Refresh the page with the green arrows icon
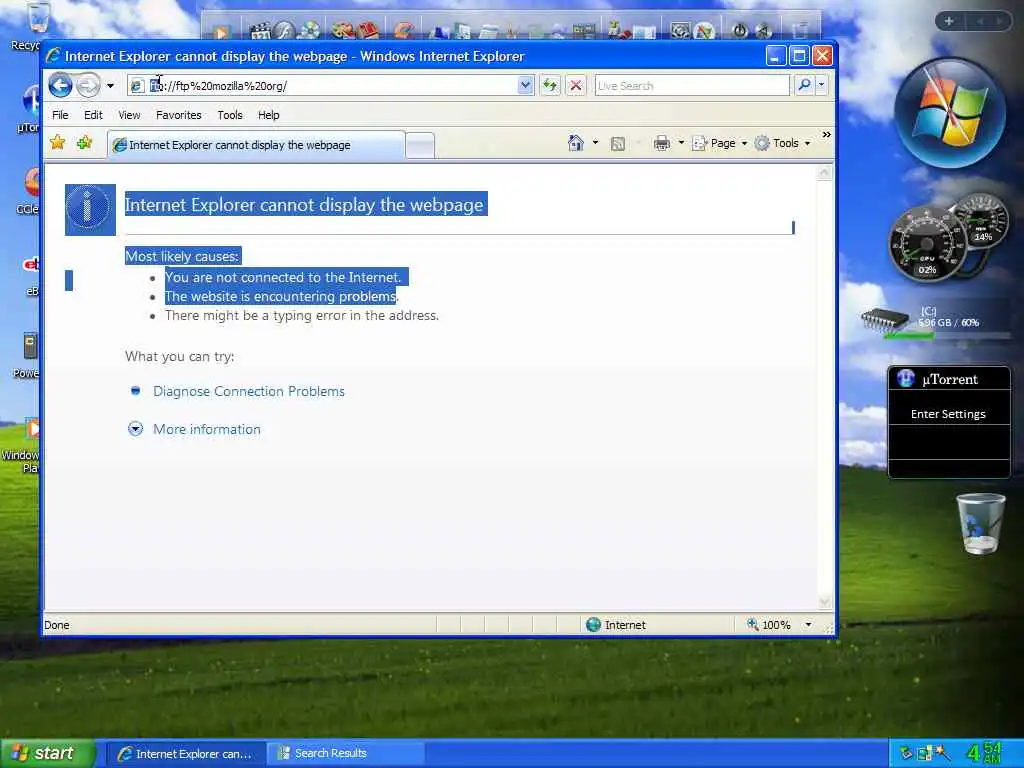1024x768 pixels. (x=550, y=86)
